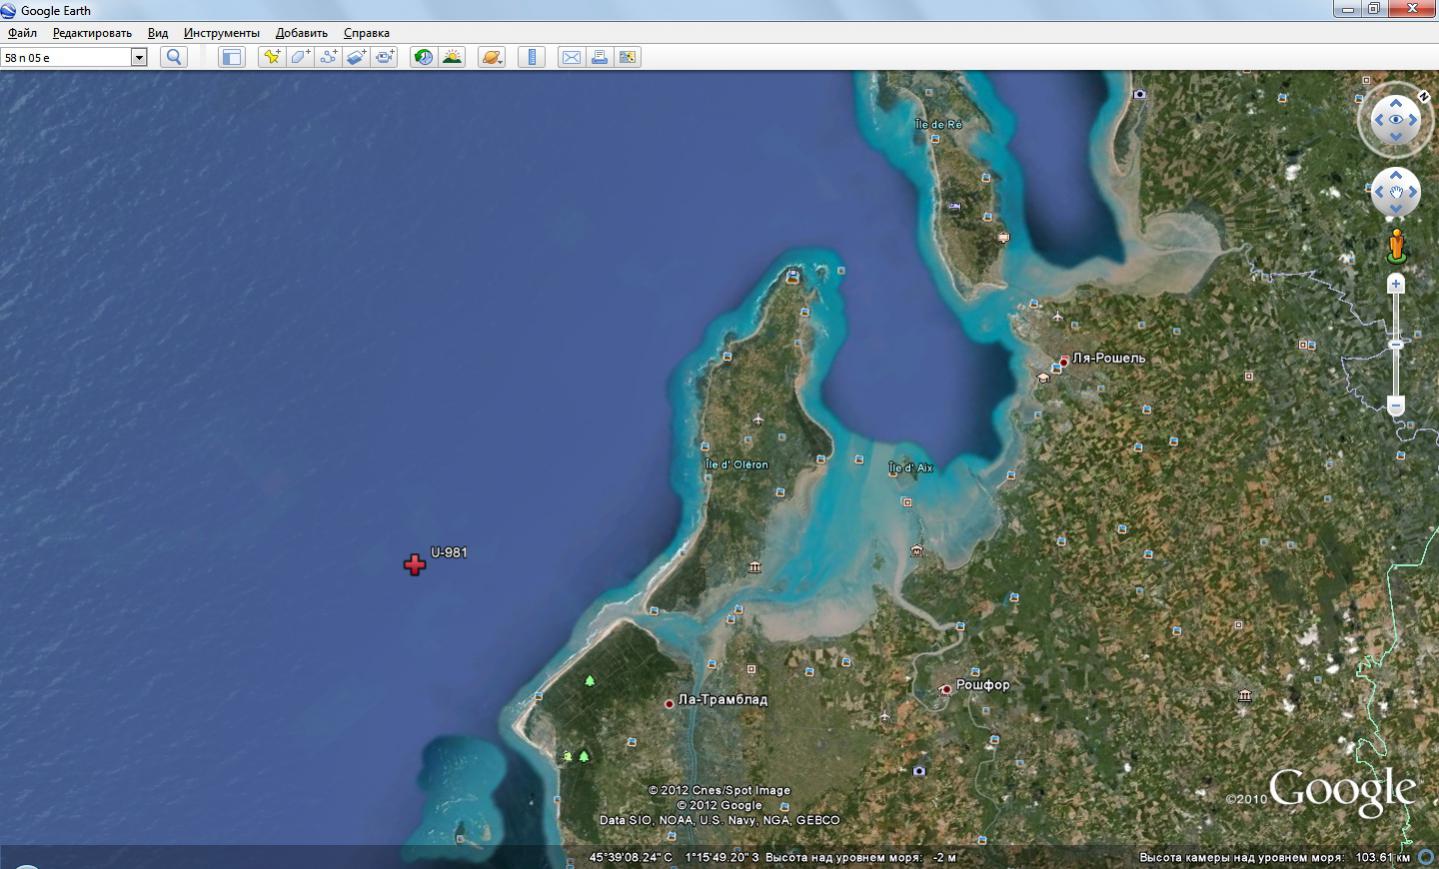Add a new placemark
The image size is (1439, 869).
[271, 57]
